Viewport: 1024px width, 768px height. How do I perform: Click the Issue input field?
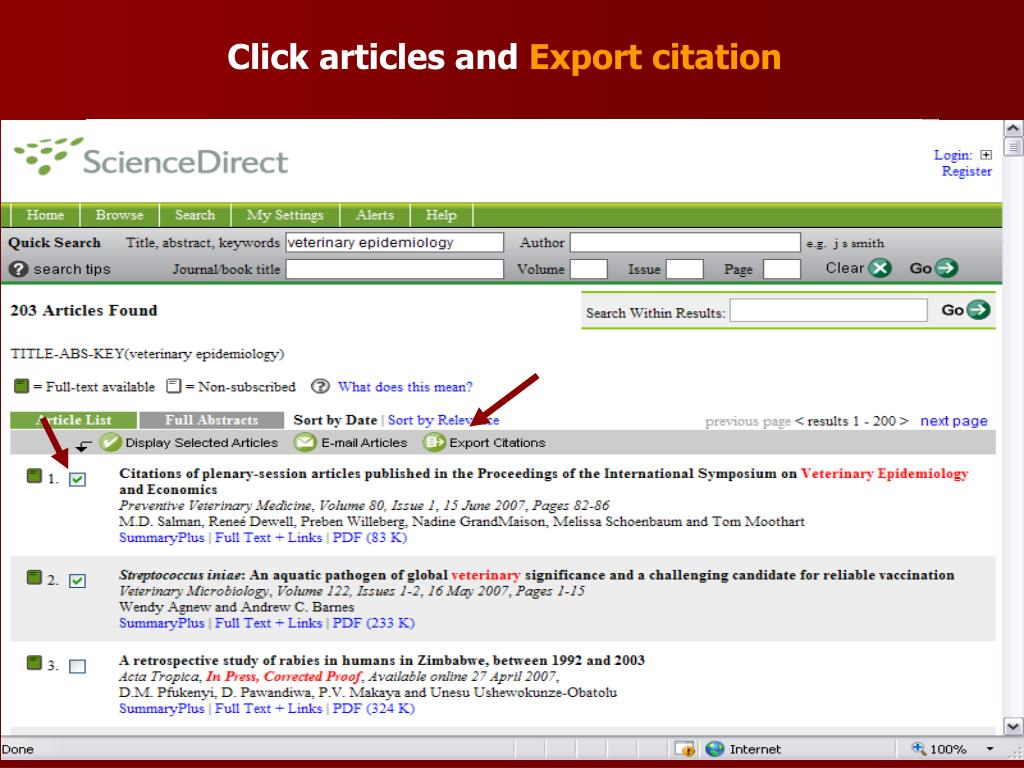click(x=684, y=269)
